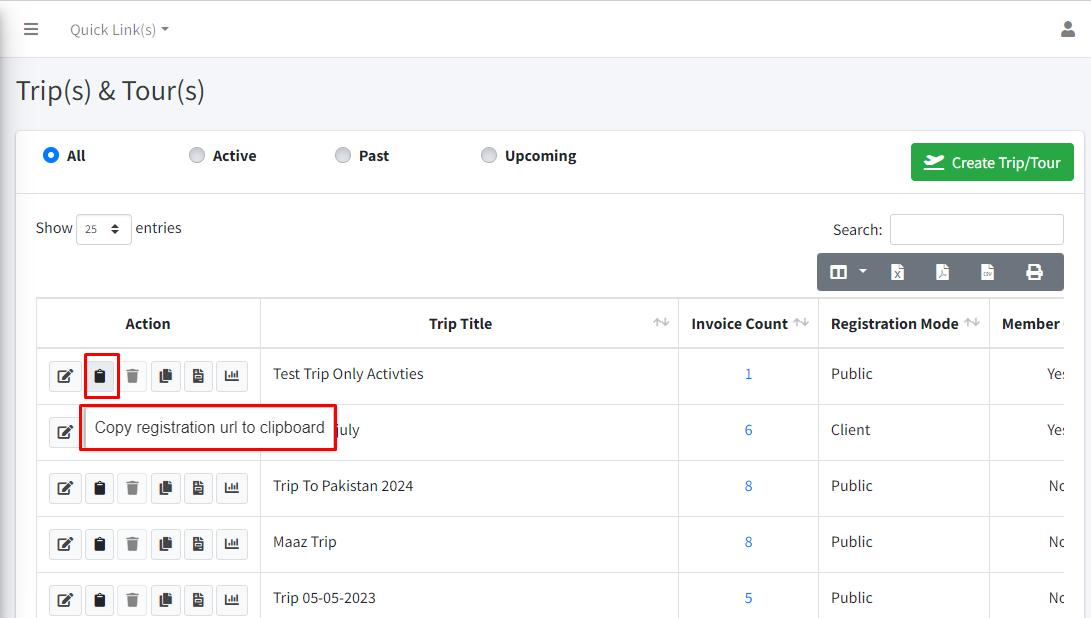Image resolution: width=1091 pixels, height=618 pixels.
Task: Open chart report icon for Maaz Trip
Action: click(232, 544)
